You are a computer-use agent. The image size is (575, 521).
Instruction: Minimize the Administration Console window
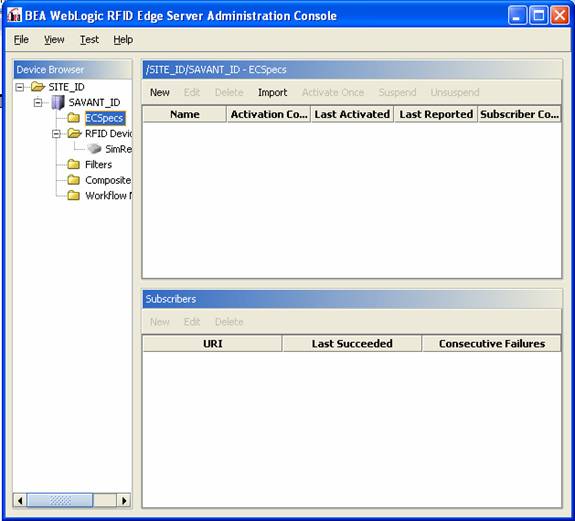517,16
